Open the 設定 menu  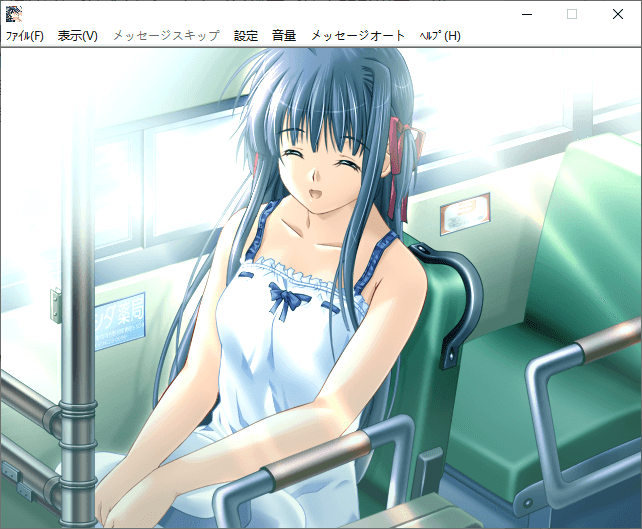coord(246,36)
